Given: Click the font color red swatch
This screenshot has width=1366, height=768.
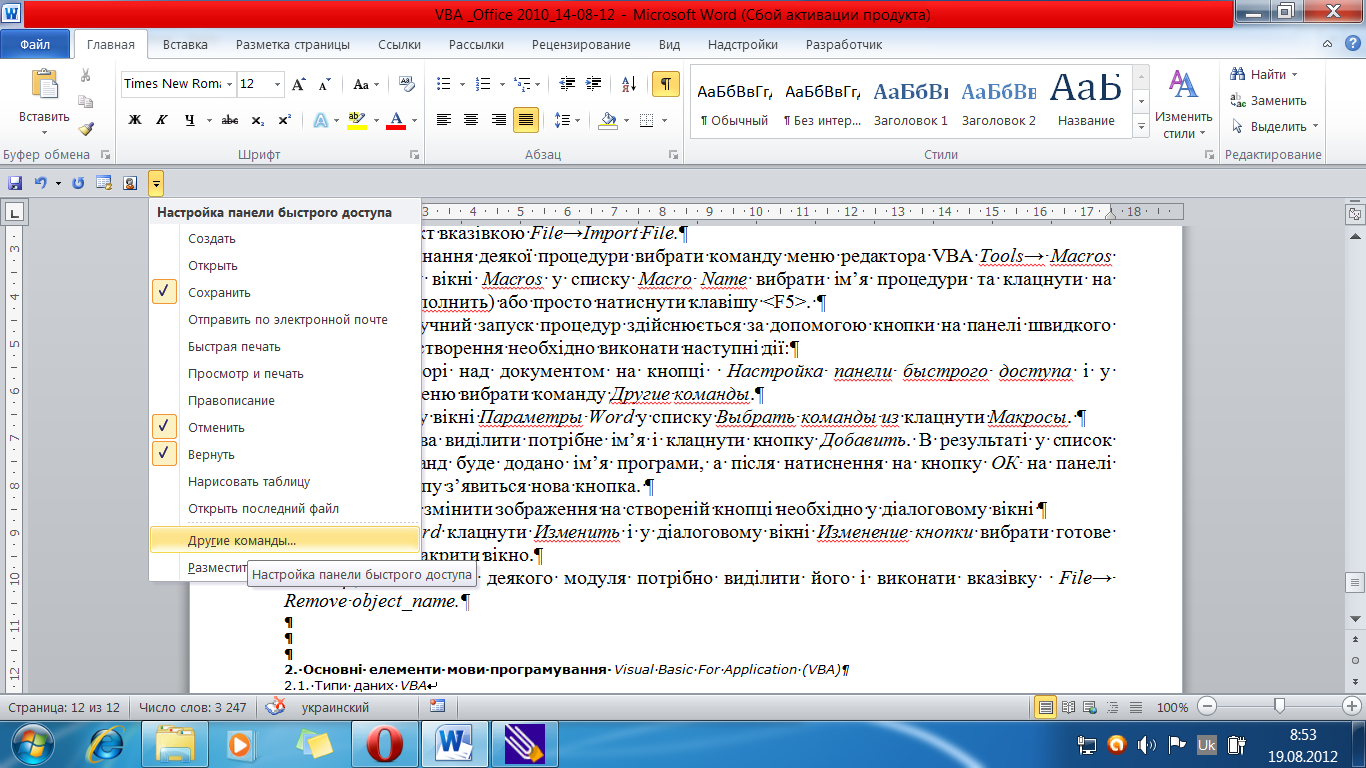Looking at the screenshot, I should (x=396, y=120).
